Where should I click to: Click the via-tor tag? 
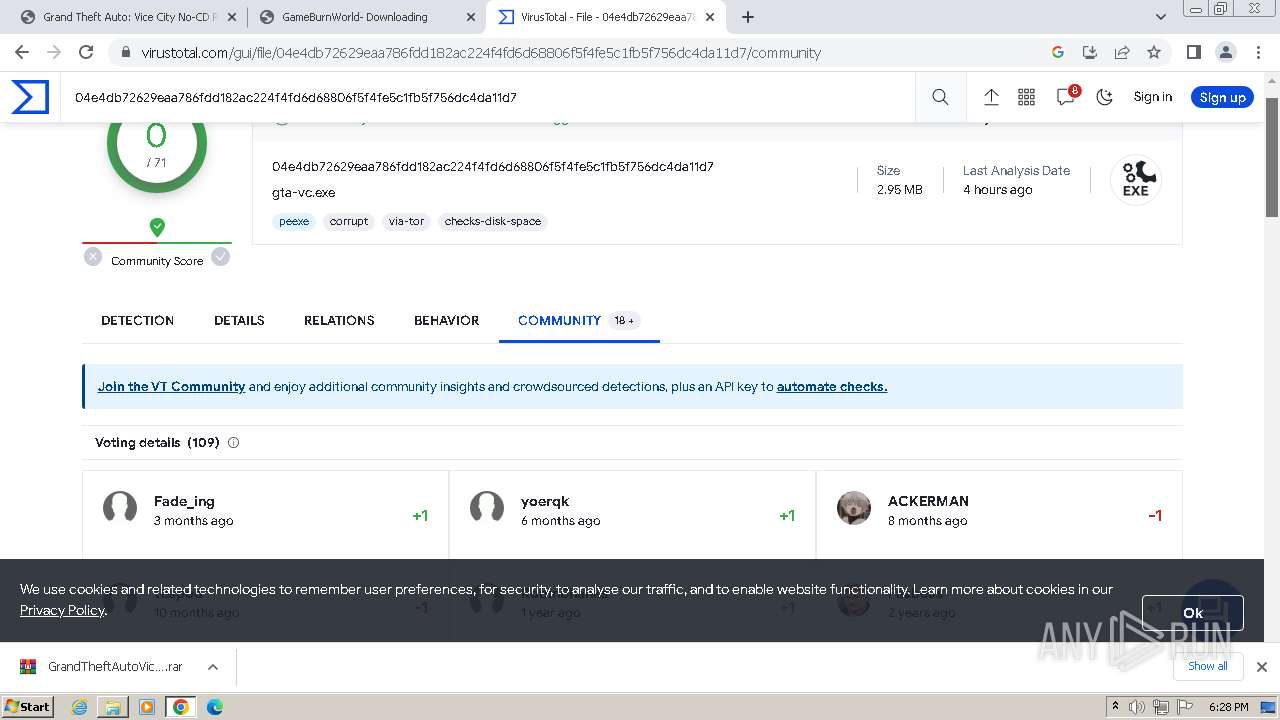(x=407, y=222)
